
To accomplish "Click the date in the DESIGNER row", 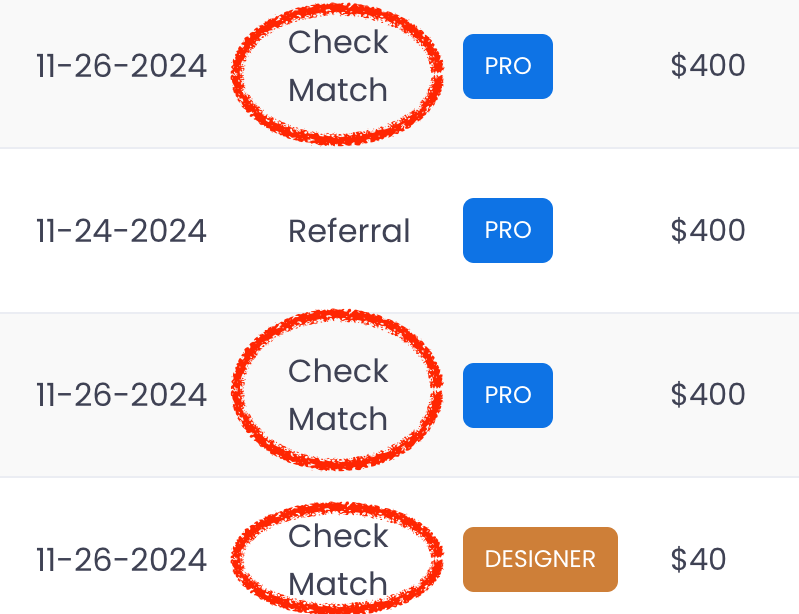I will [121, 559].
